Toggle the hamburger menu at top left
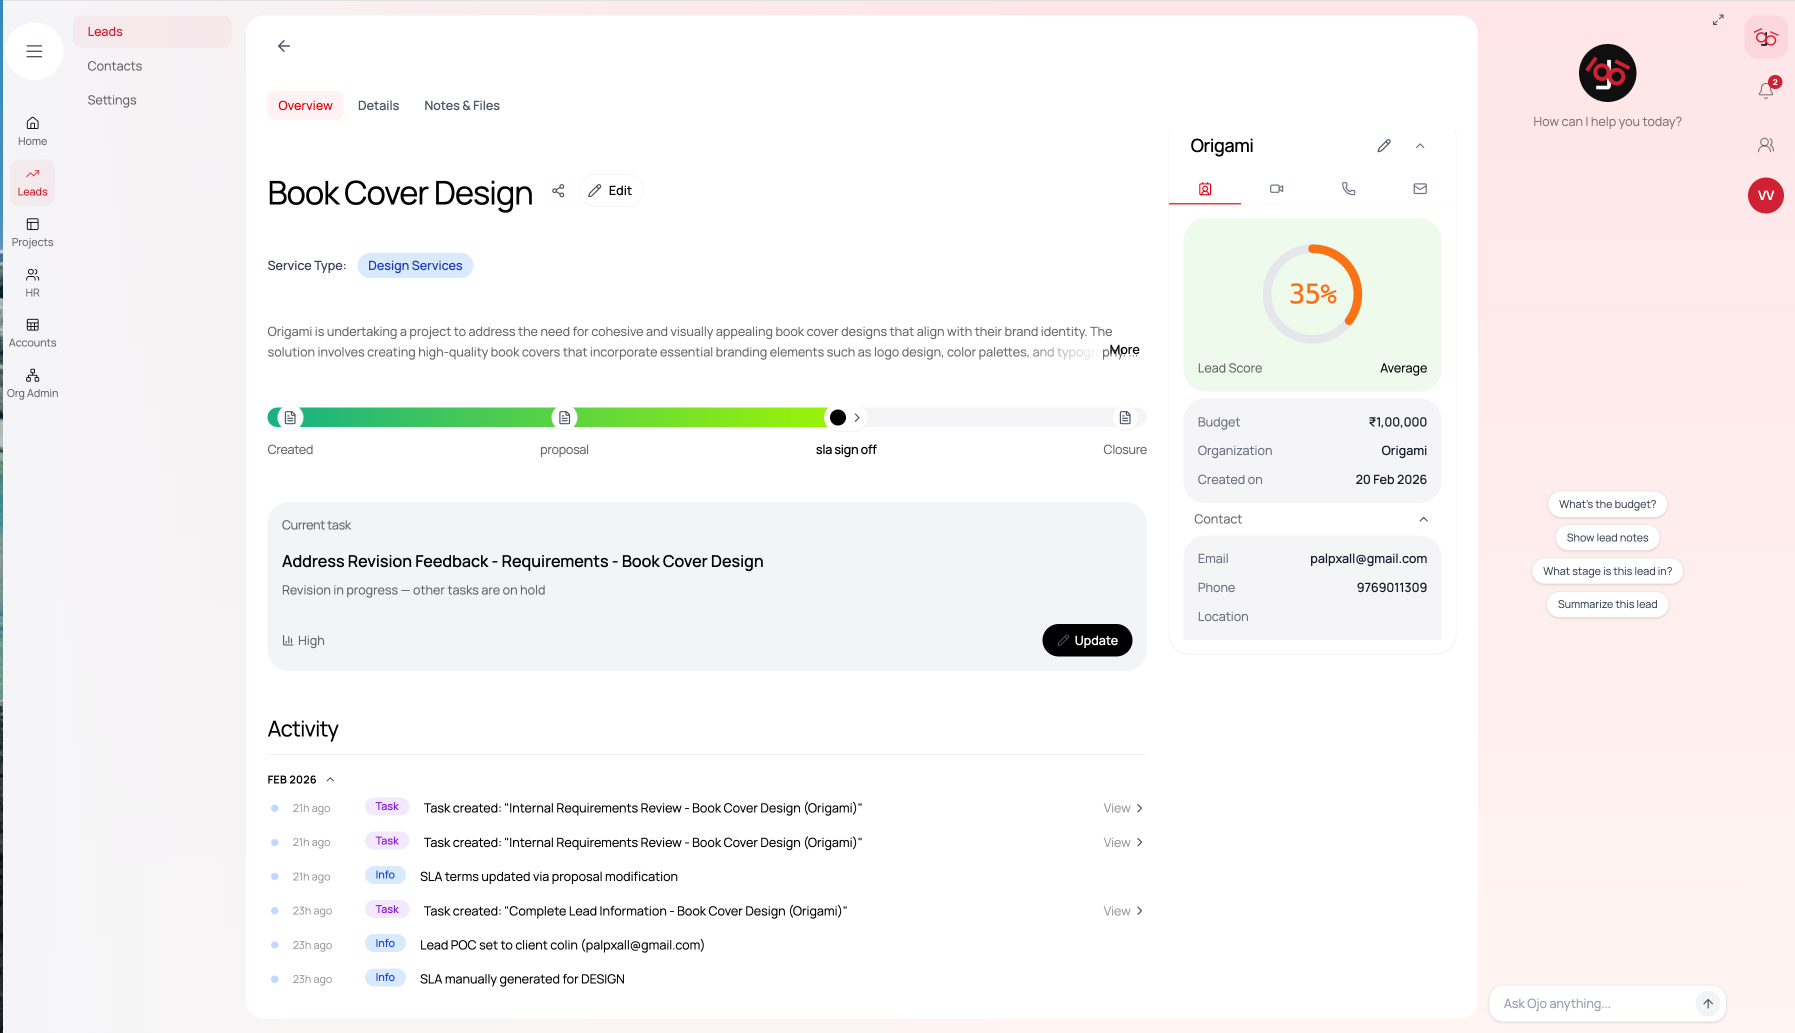 (x=34, y=50)
